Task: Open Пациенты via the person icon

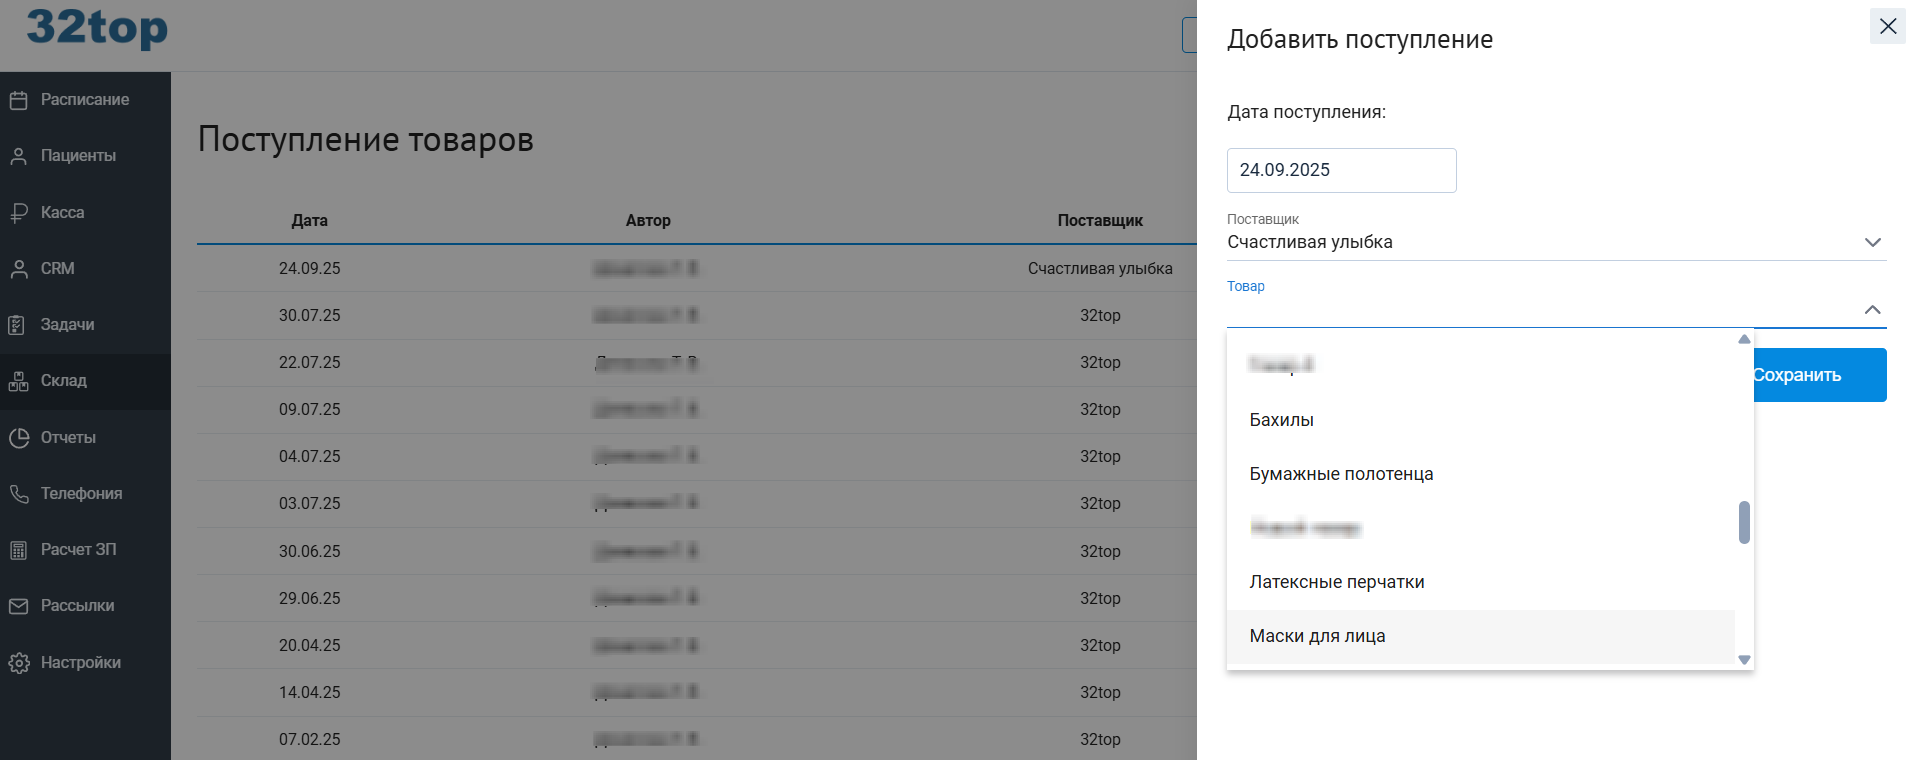Action: (18, 156)
